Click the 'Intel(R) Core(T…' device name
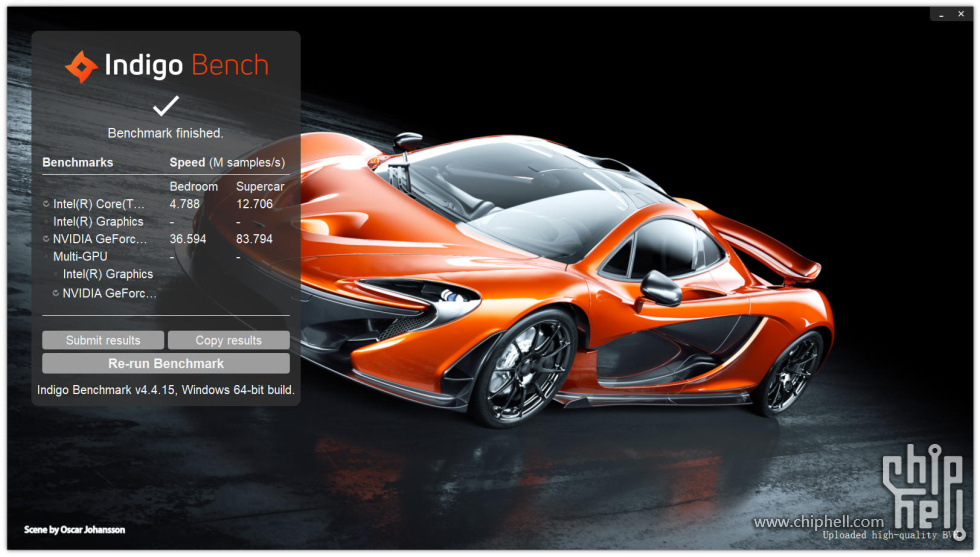The width and height of the screenshot is (980, 557). (99, 204)
